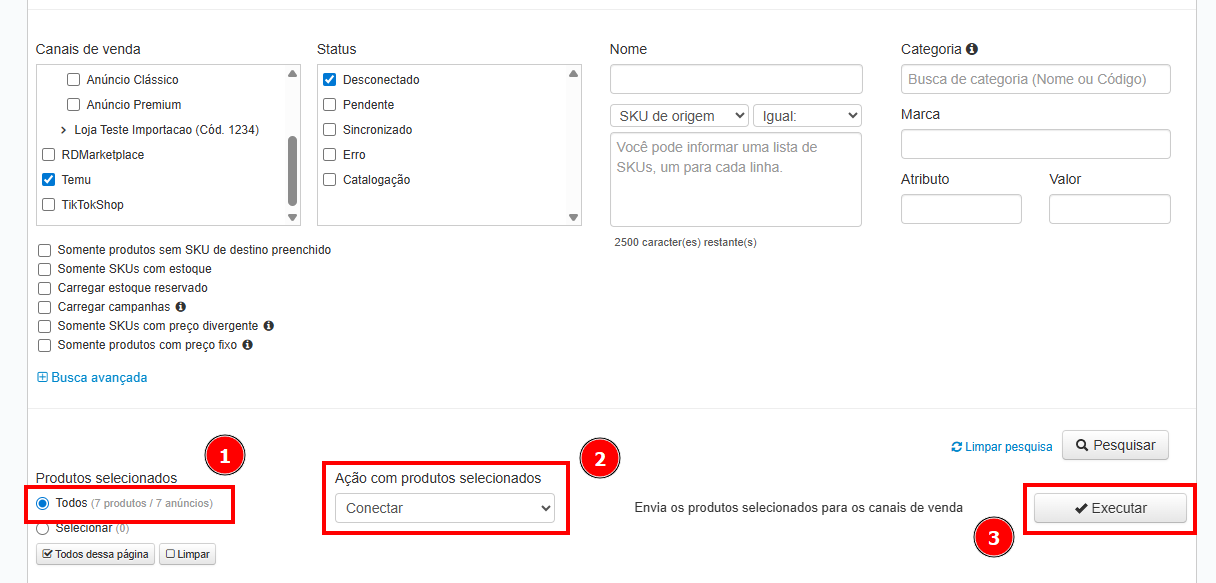Enable the Sincronizado status checkbox
The image size is (1216, 583).
[x=329, y=130]
